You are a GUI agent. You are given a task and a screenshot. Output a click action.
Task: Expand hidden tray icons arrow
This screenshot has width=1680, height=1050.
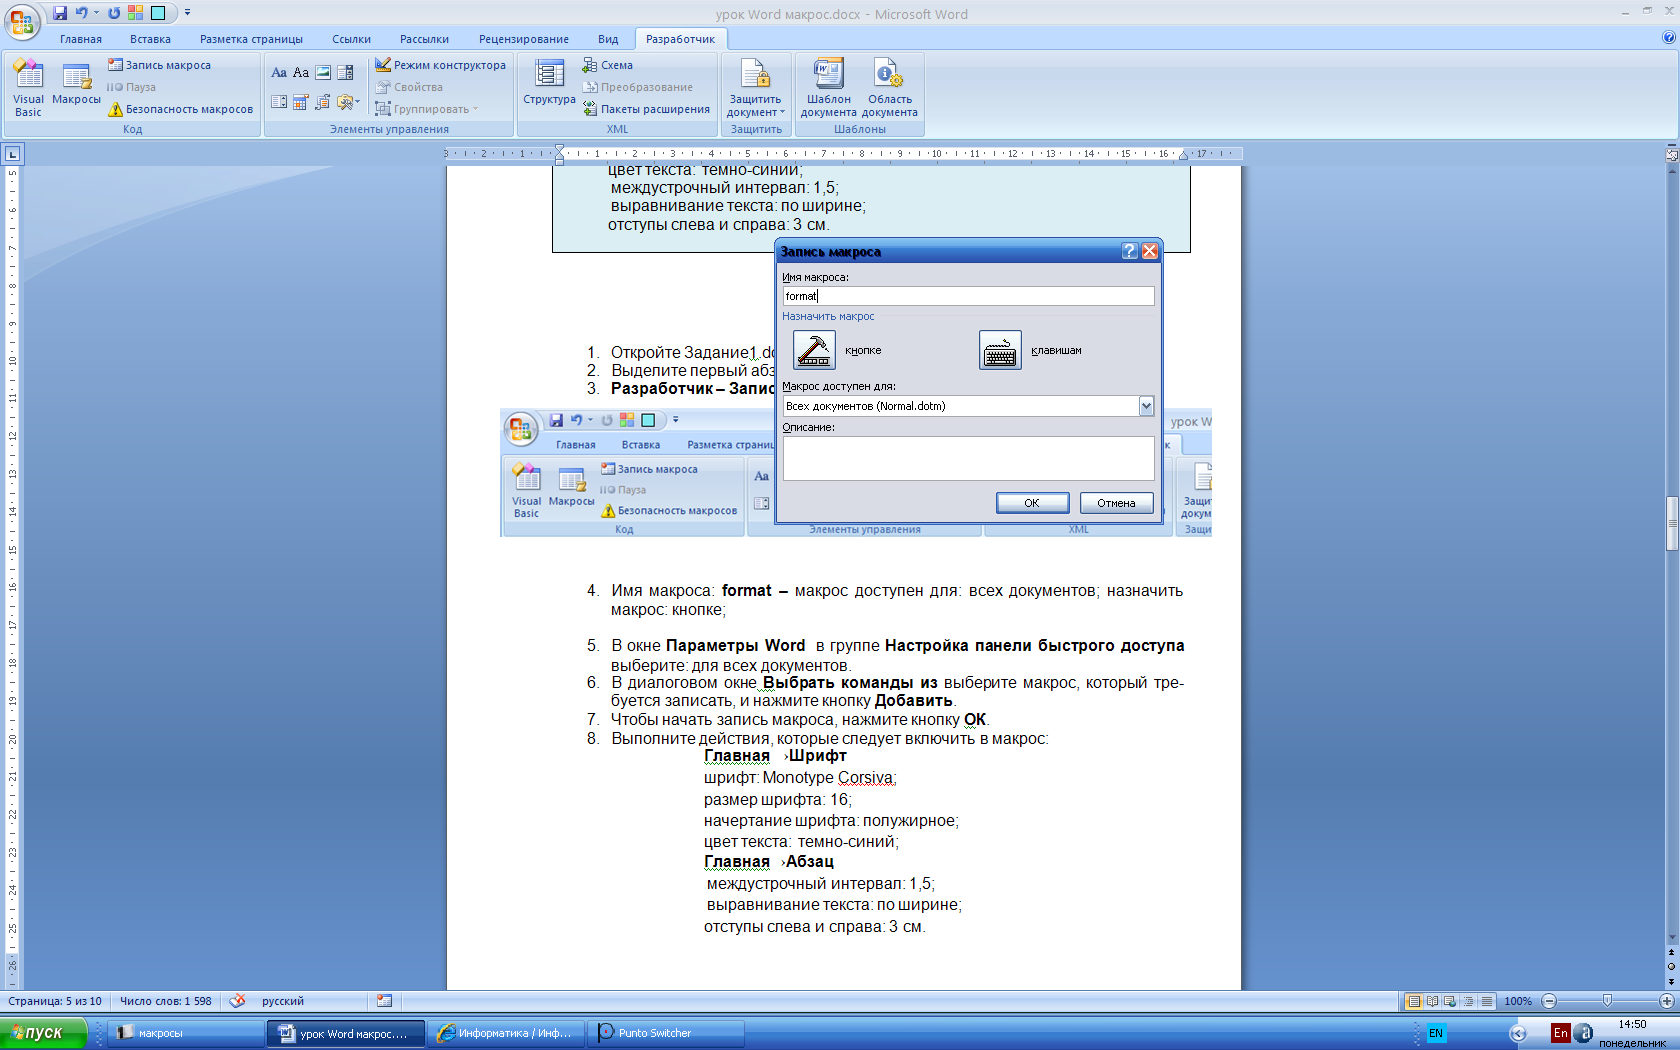1518,1034
